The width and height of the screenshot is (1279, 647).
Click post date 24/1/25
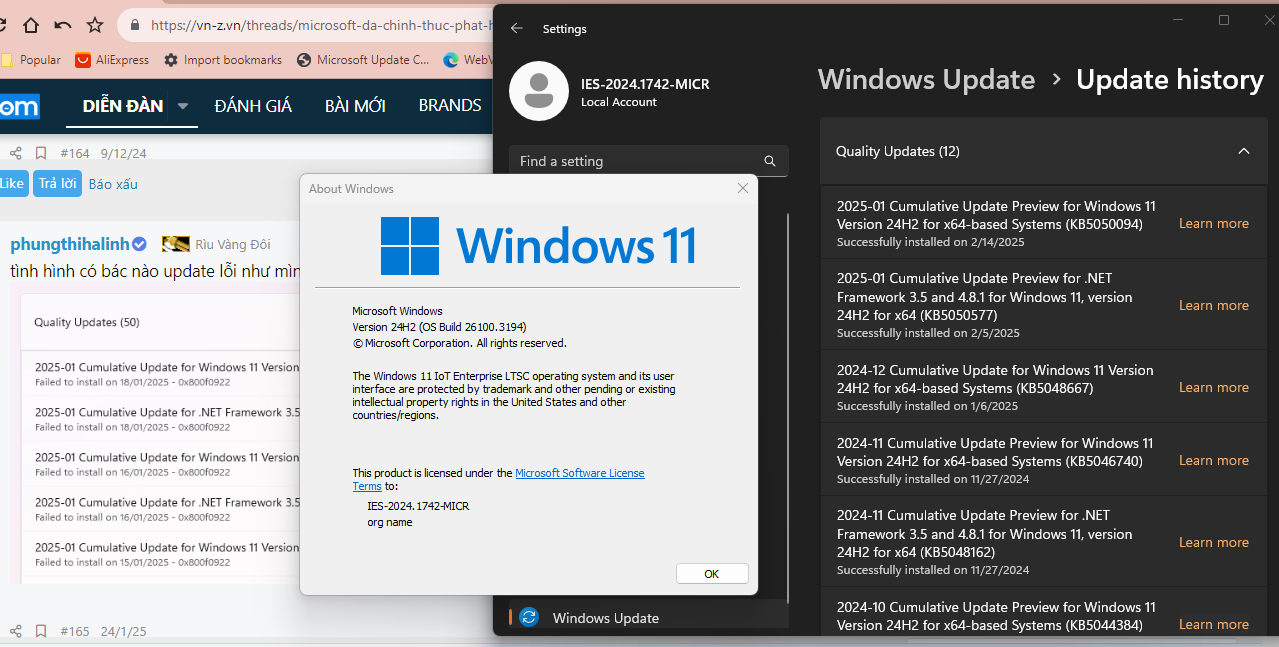tap(124, 631)
